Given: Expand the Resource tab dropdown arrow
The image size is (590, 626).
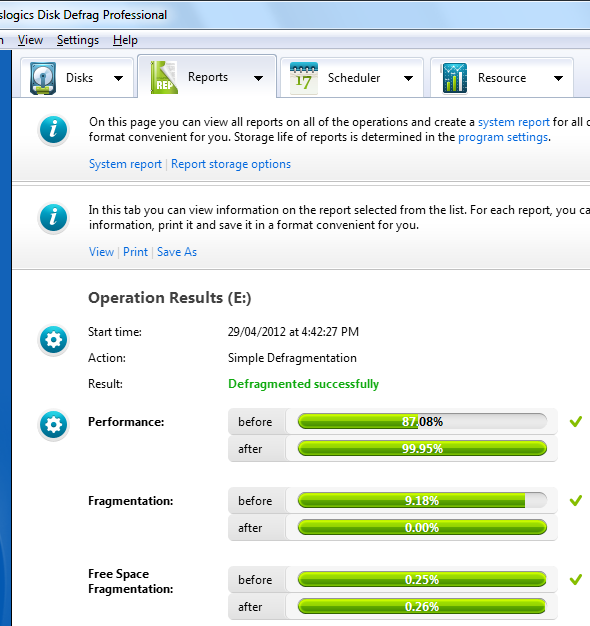Looking at the screenshot, I should click(x=558, y=78).
